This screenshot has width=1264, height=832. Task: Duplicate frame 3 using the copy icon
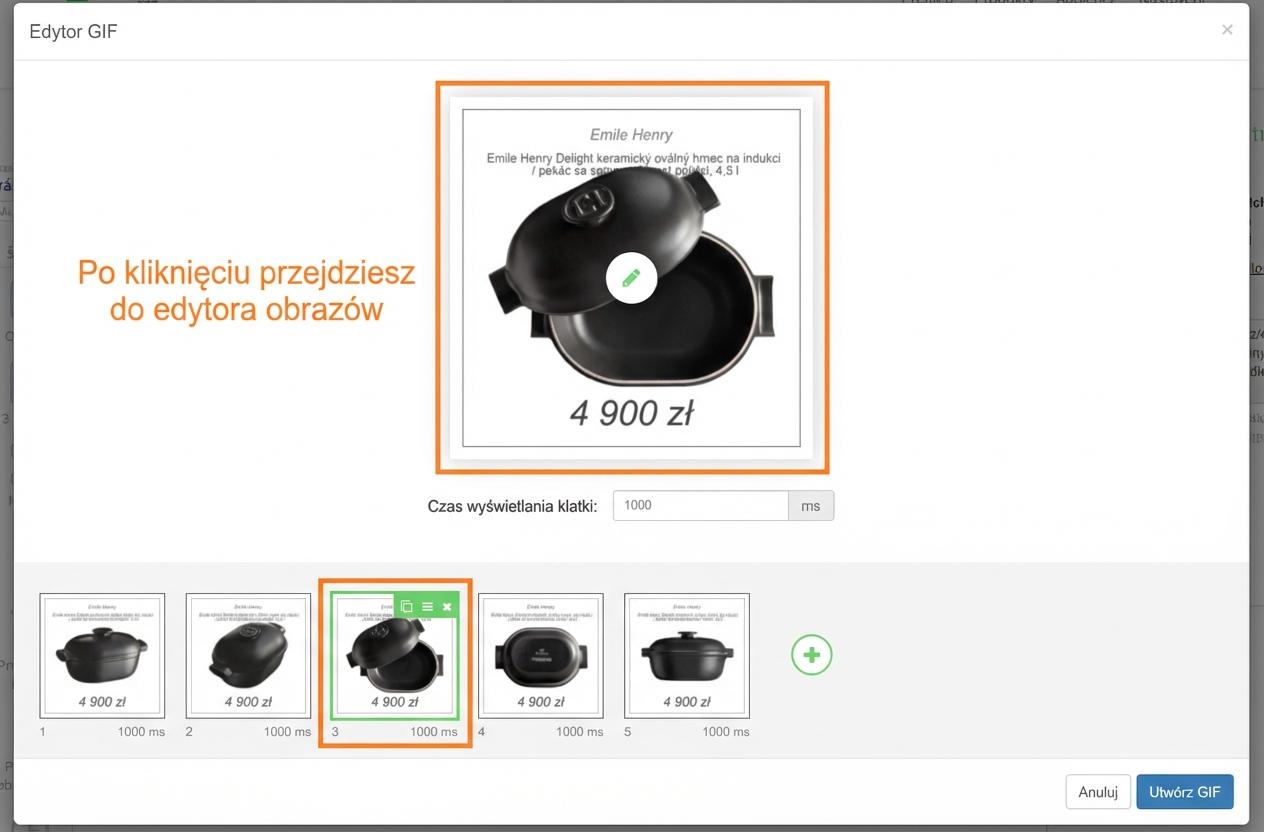pyautogui.click(x=406, y=606)
